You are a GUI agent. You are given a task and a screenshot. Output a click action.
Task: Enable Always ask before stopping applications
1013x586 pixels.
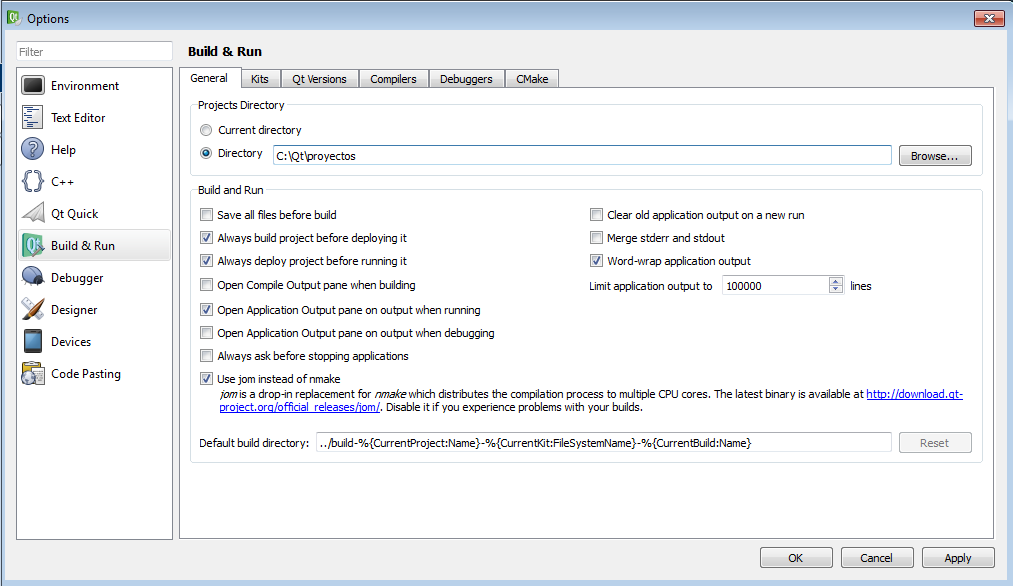click(x=207, y=356)
